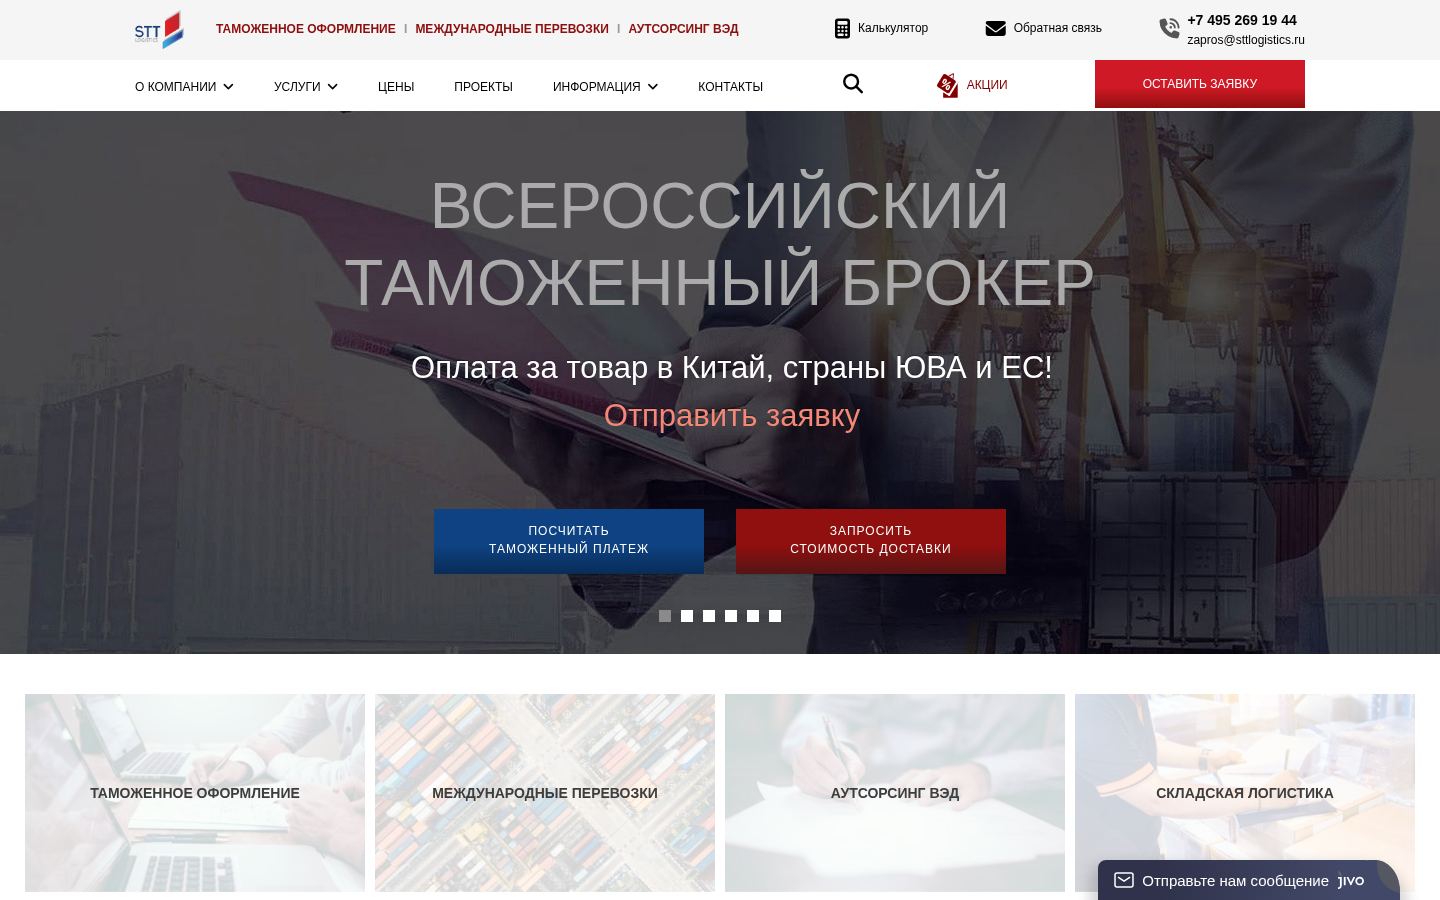Open the Аутсорсинг ВЭД service card
The image size is (1440, 900).
[895, 793]
